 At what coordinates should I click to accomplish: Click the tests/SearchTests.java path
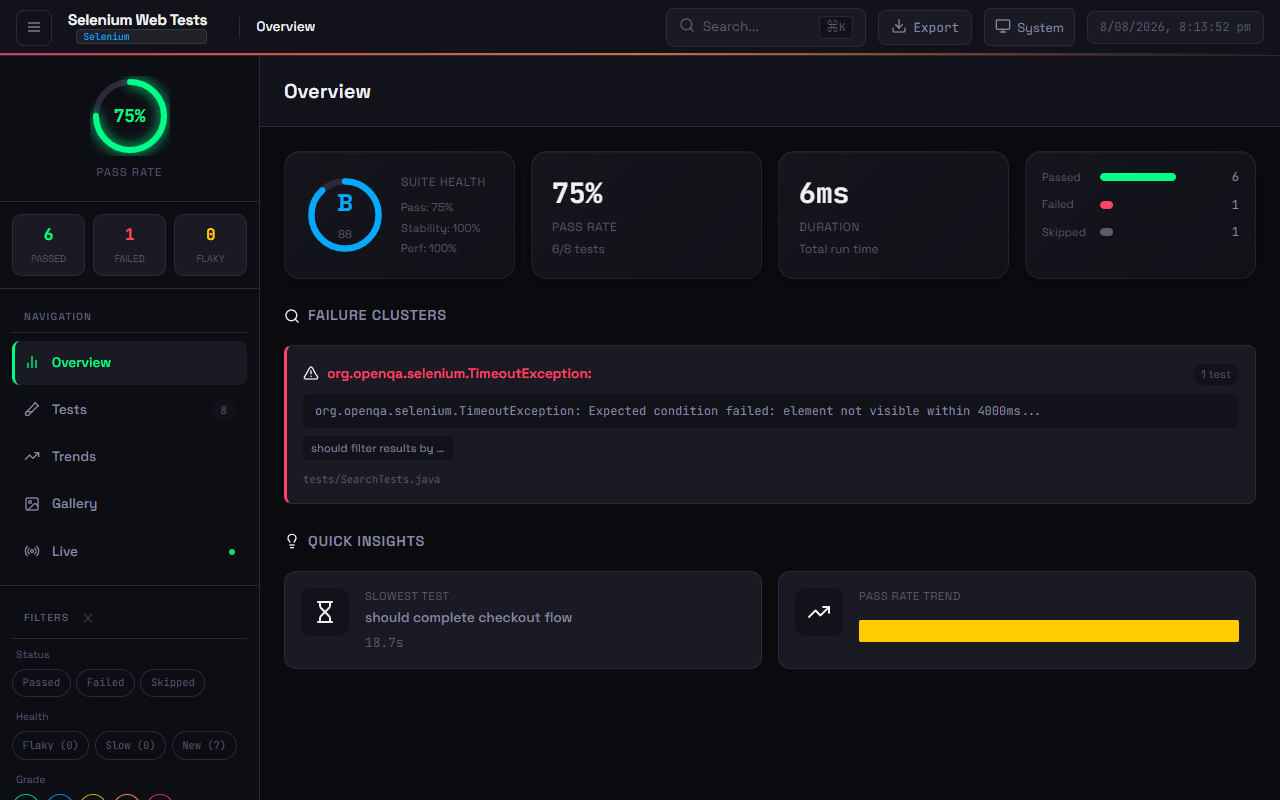pos(372,480)
